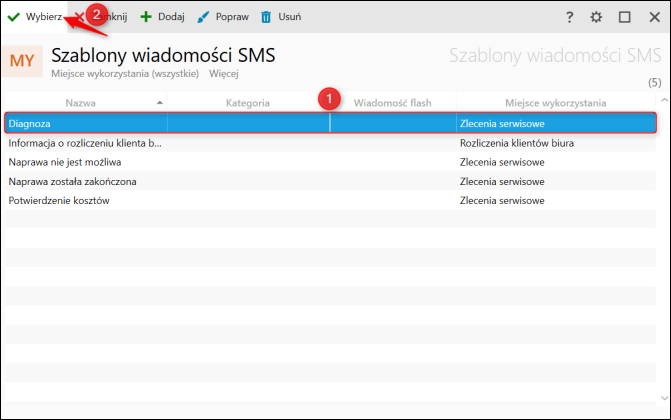Viewport: 671px width, 420px height.
Task: Select the Naprawa nie jest możliwa row
Action: click(x=330, y=162)
